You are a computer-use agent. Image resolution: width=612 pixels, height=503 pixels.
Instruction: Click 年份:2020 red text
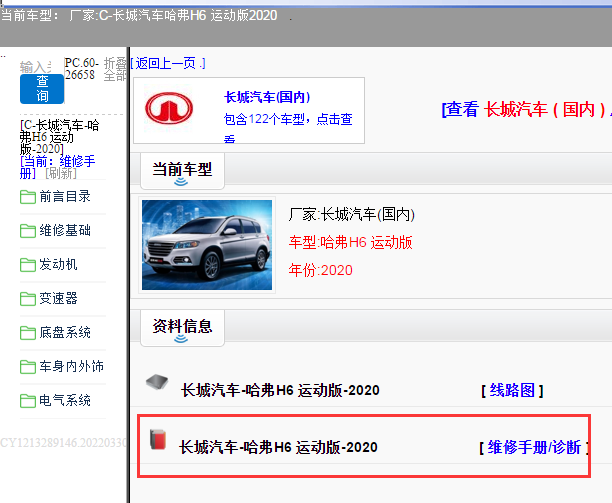[320, 270]
